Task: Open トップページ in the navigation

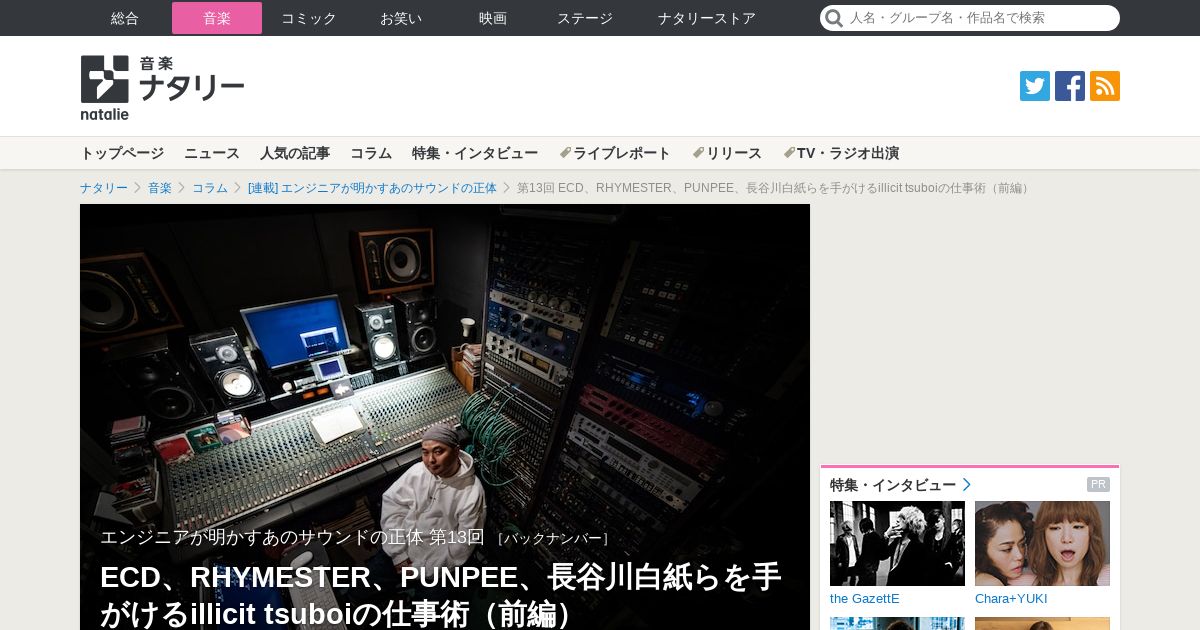Action: (x=122, y=153)
